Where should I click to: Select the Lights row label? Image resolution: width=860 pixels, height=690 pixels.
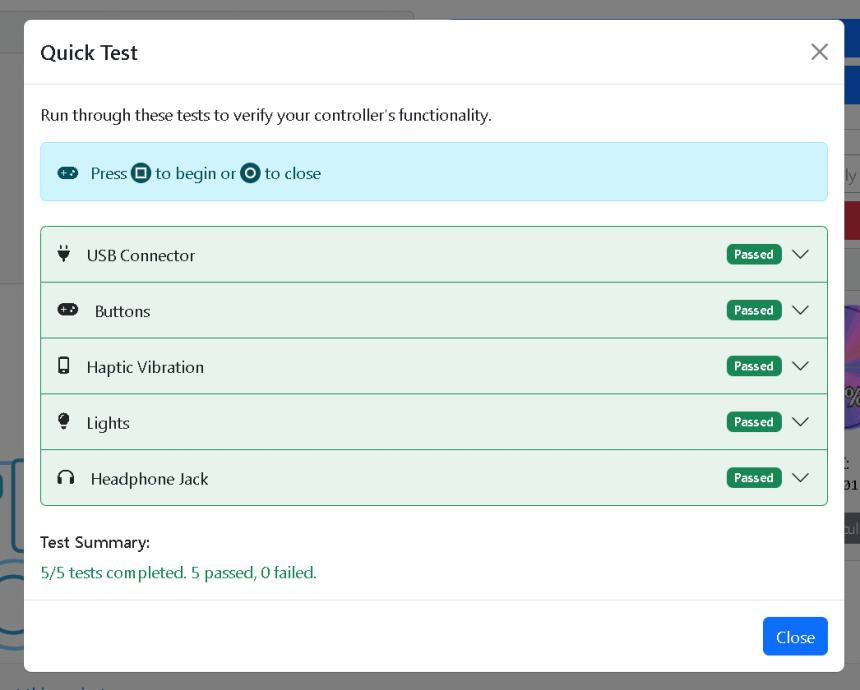point(108,423)
